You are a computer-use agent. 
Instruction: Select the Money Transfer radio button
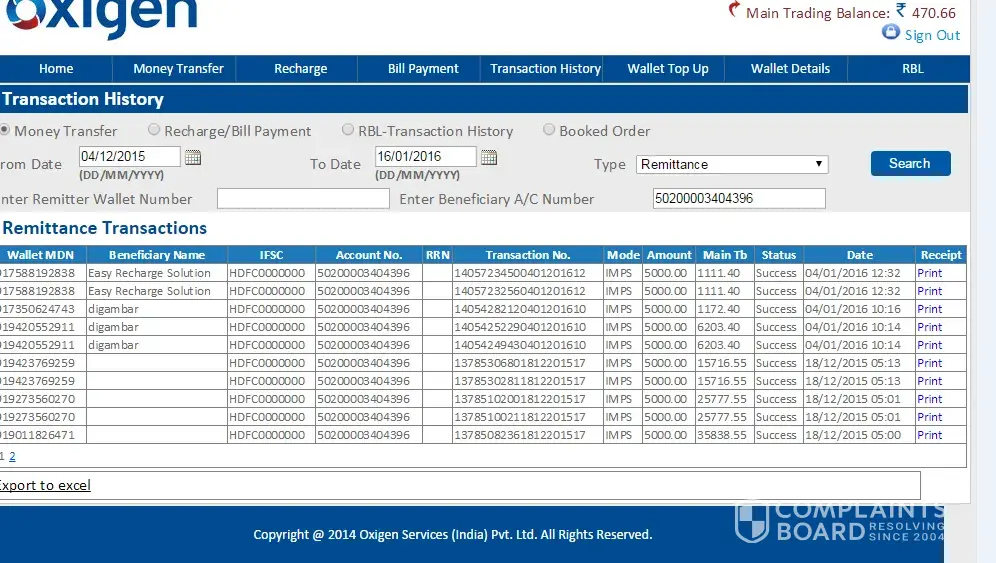click(x=5, y=130)
